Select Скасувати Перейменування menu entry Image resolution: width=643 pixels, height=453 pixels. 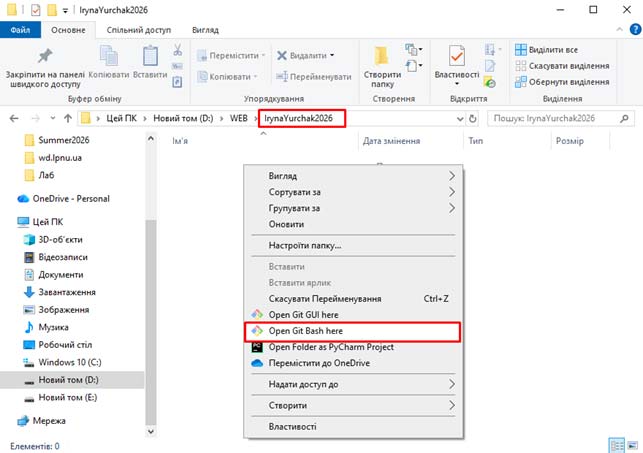coord(353,299)
